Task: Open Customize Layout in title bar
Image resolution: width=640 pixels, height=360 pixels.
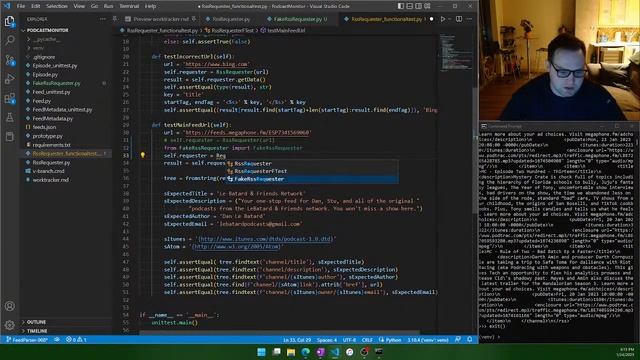Action: coord(427,6)
